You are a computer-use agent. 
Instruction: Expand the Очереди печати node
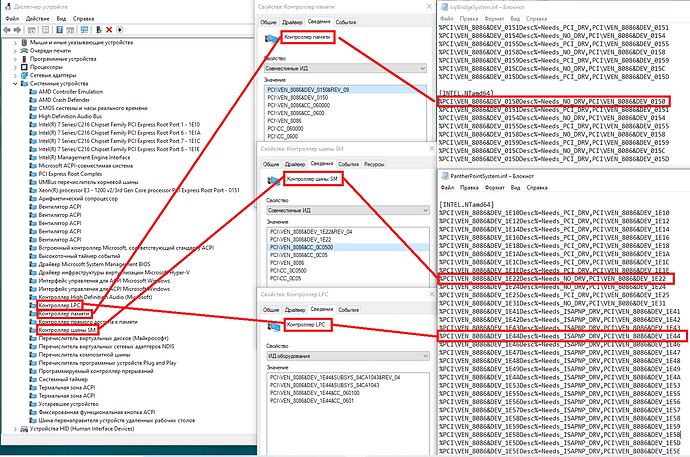coord(15,51)
